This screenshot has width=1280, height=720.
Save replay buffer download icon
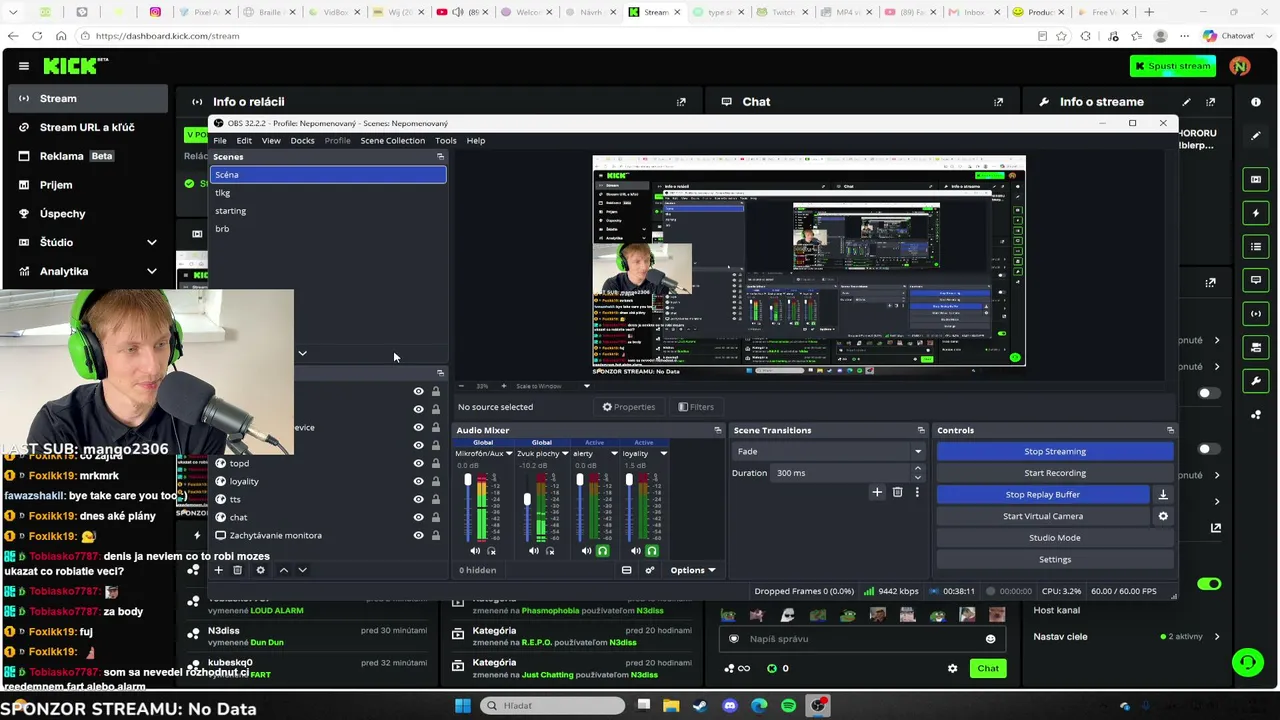[1163, 495]
